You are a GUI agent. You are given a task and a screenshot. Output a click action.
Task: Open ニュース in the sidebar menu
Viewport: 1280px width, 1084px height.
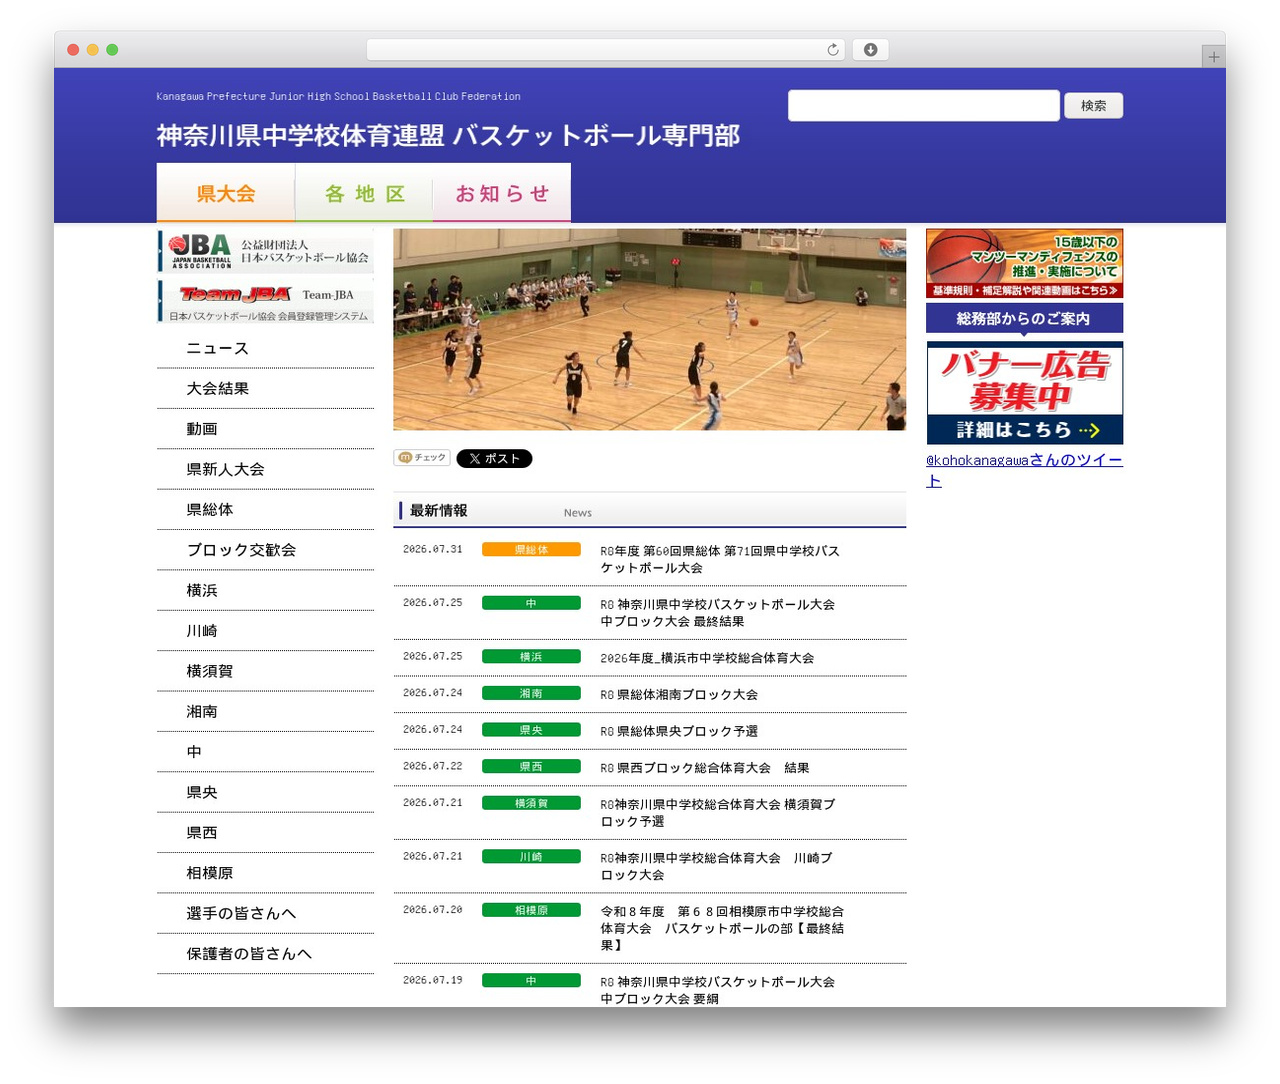[265, 349]
